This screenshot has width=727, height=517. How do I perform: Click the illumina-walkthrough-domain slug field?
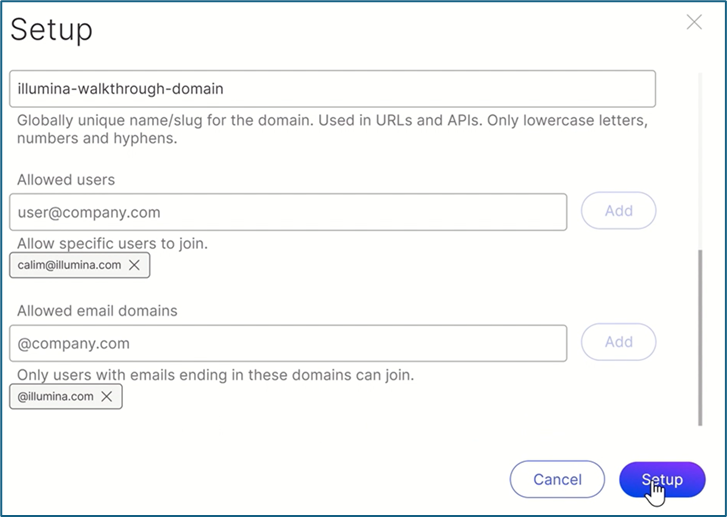[x=332, y=89]
